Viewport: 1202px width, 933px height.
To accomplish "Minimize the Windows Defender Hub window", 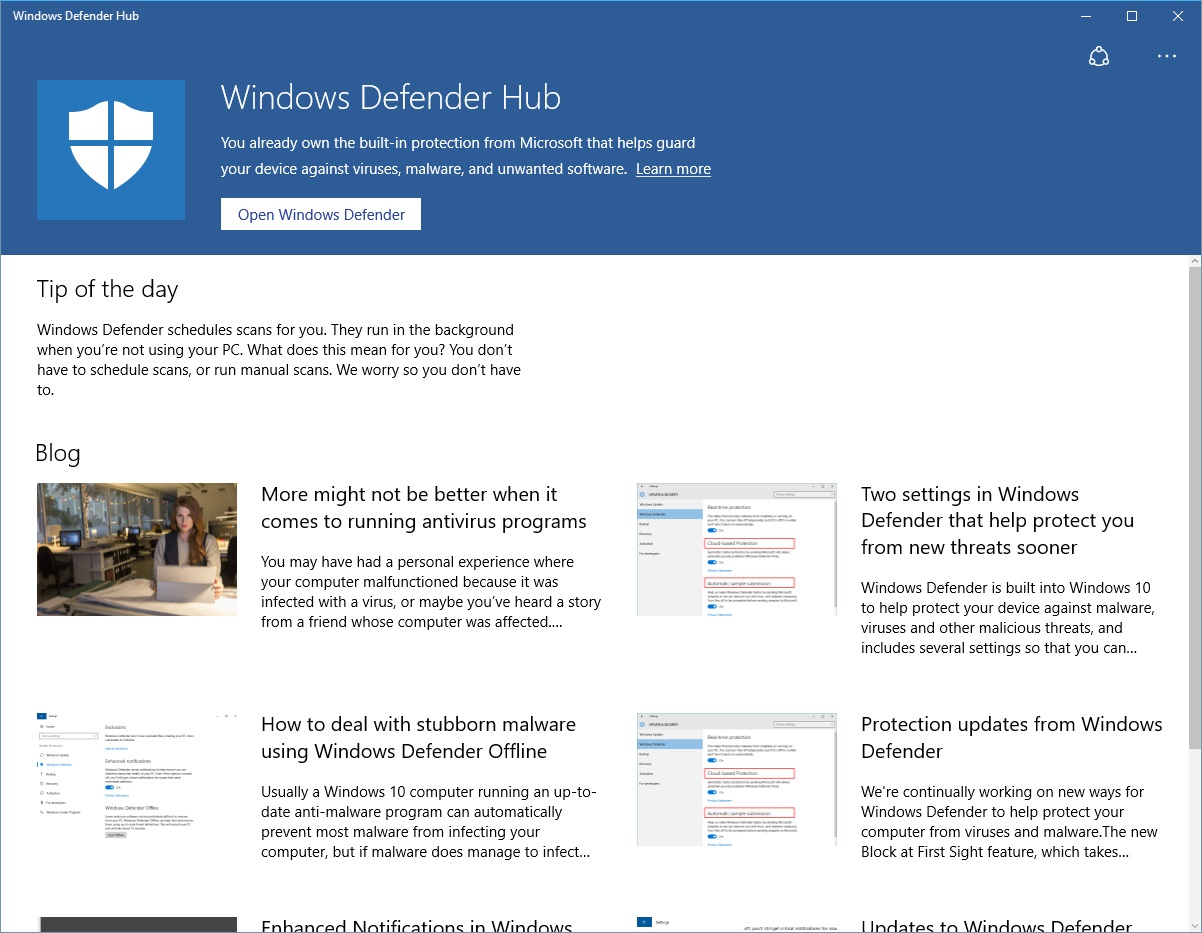I will click(x=1085, y=16).
